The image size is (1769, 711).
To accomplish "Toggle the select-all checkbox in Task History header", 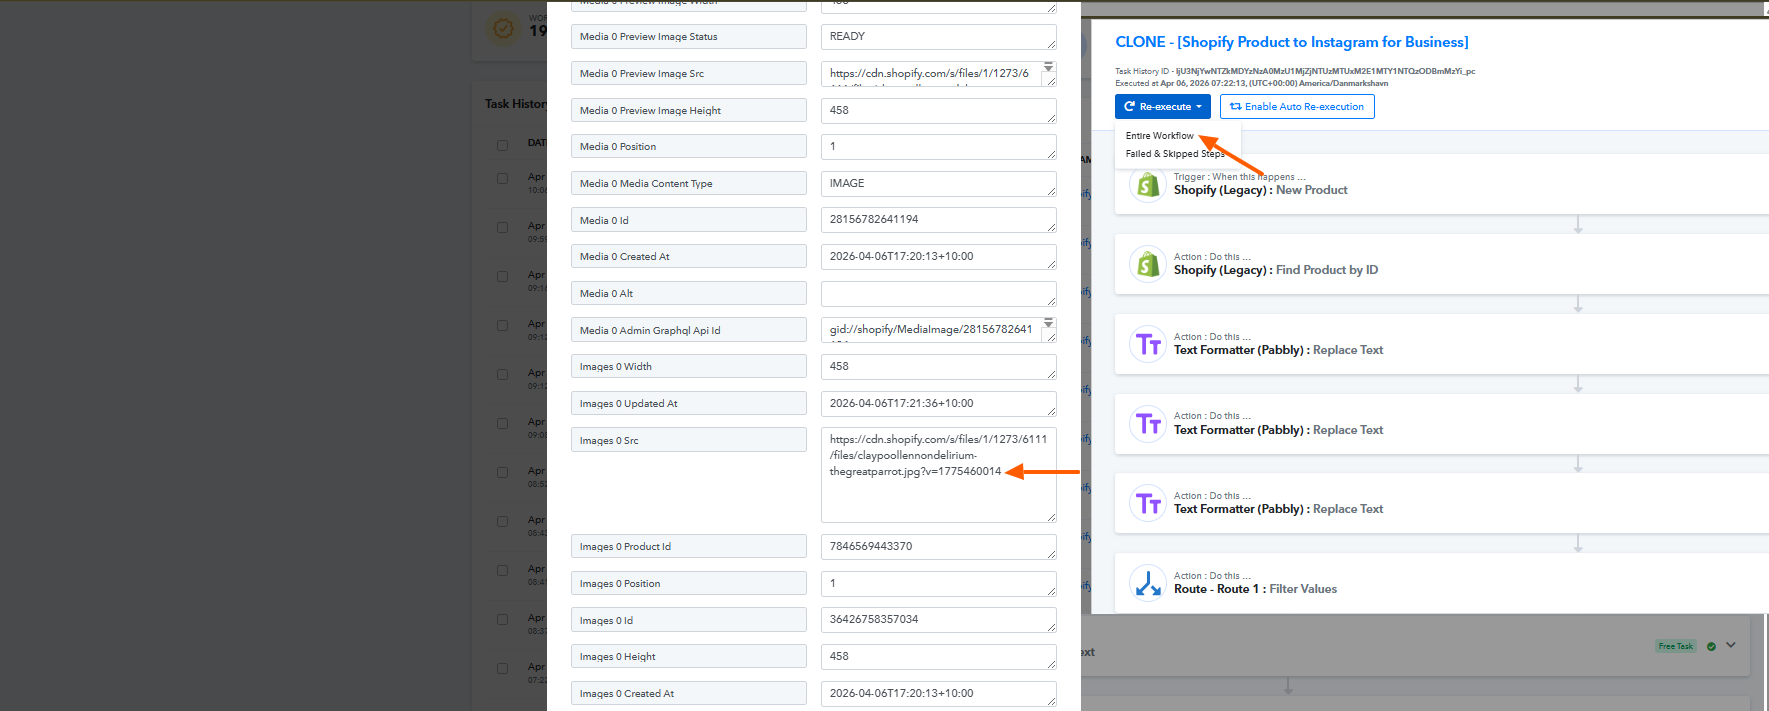I will pos(502,145).
